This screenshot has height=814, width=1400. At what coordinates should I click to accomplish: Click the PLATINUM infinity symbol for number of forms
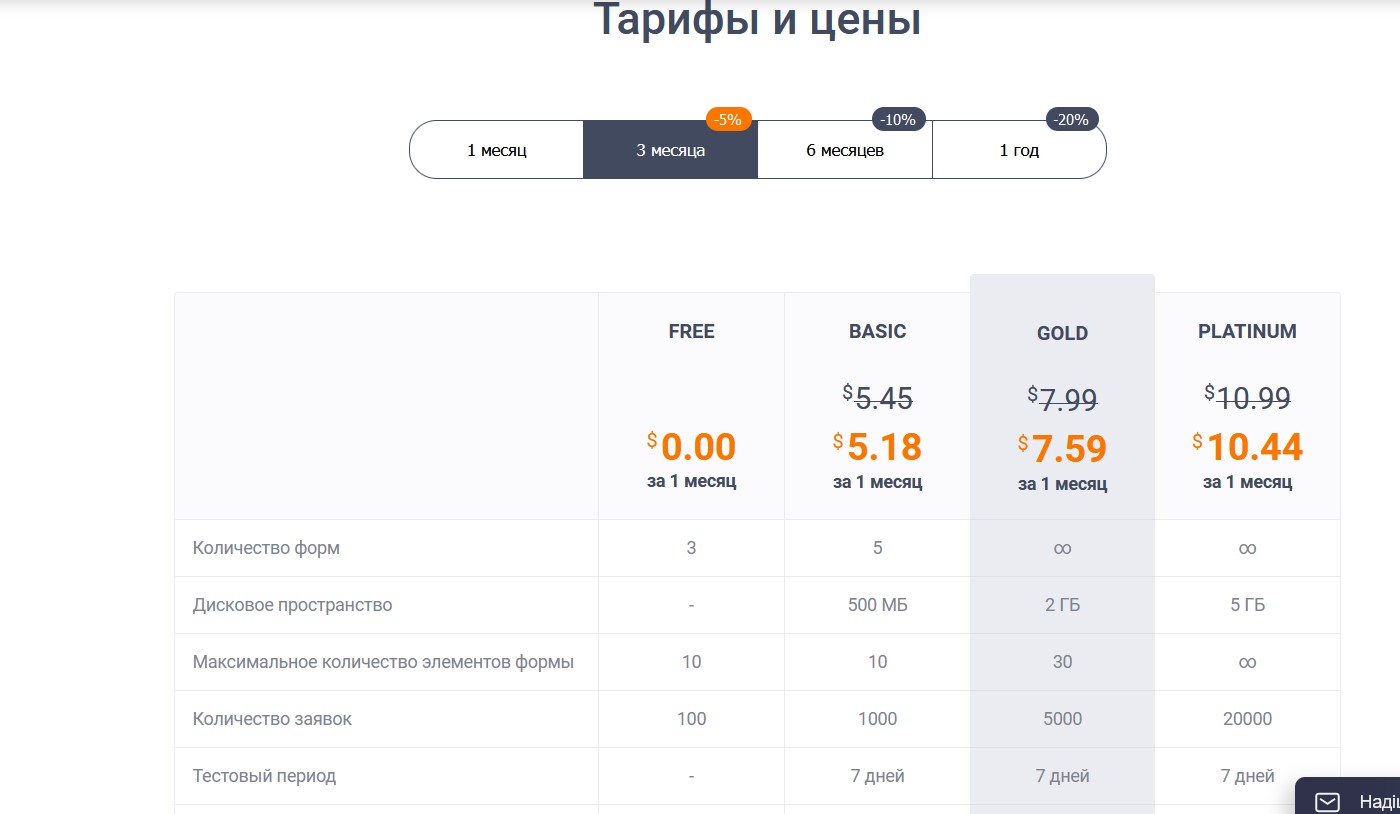1247,548
